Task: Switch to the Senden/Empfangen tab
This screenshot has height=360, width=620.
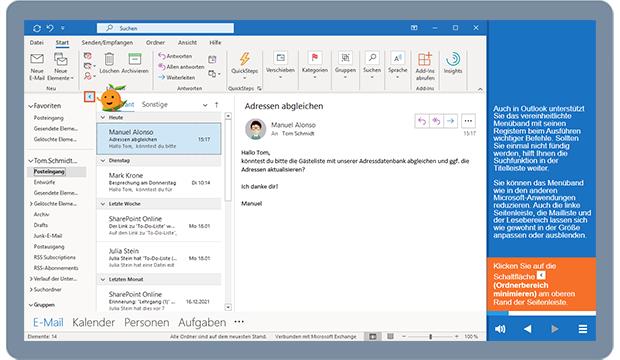Action: pos(107,42)
